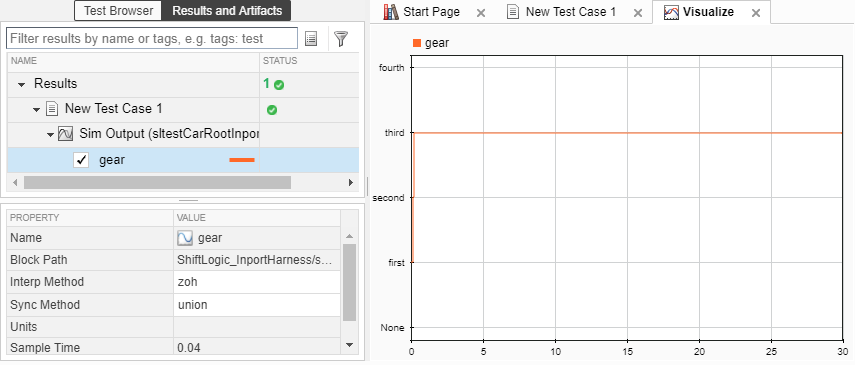The width and height of the screenshot is (855, 365).
Task: Click the properties vertical scrollbar thumb
Action: (350, 283)
